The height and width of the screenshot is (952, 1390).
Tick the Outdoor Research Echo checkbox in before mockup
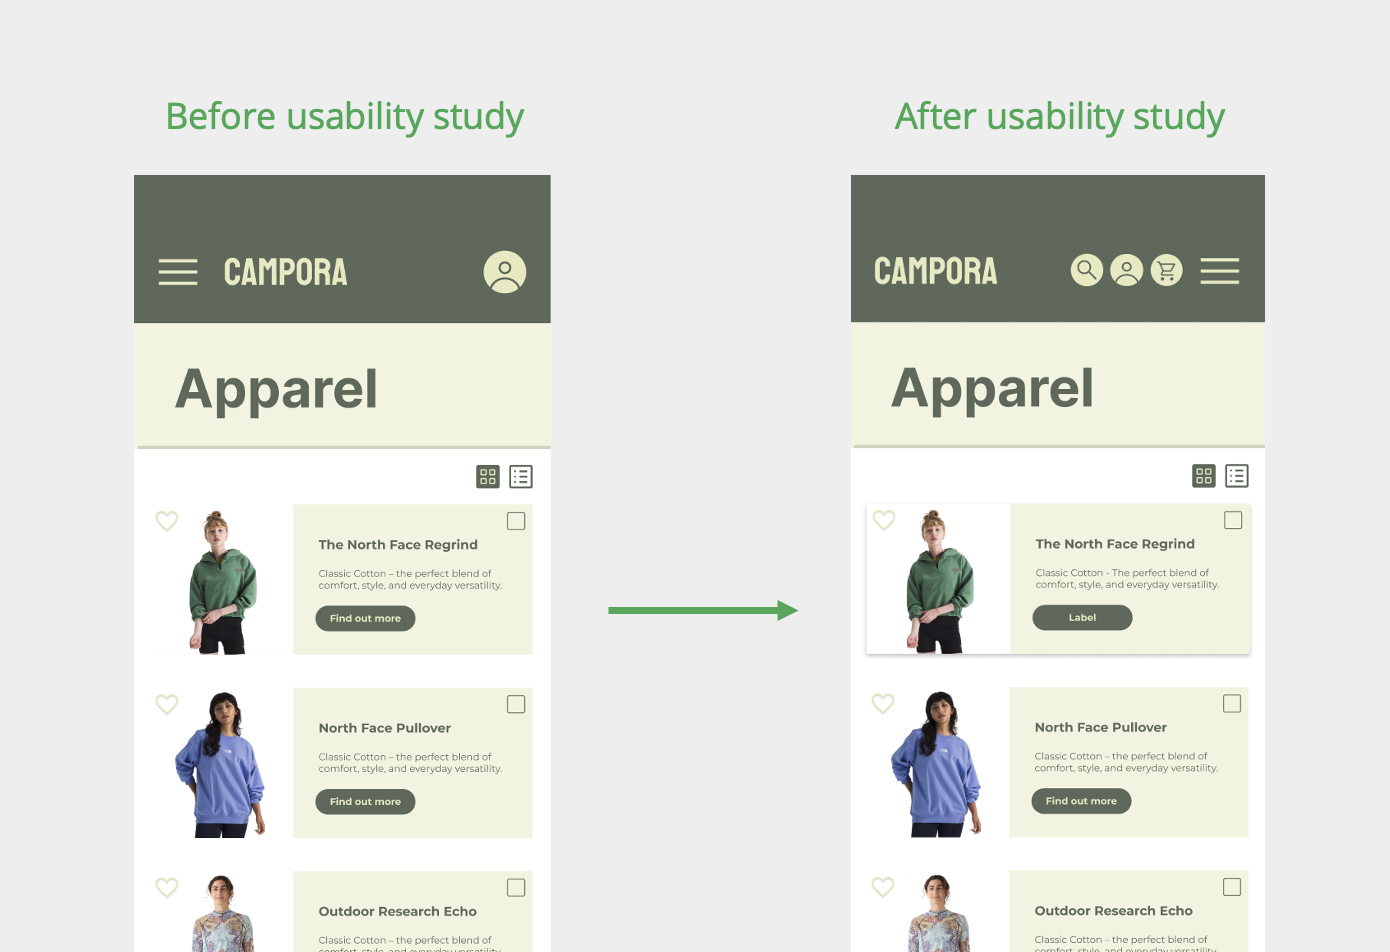516,888
